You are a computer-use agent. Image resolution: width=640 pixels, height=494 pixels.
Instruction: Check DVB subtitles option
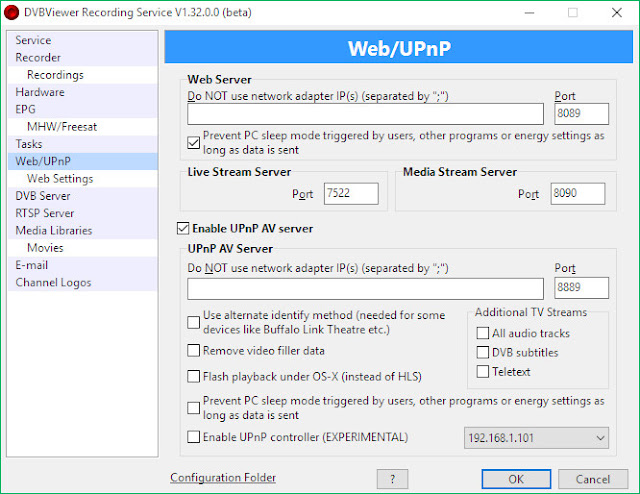click(x=482, y=352)
